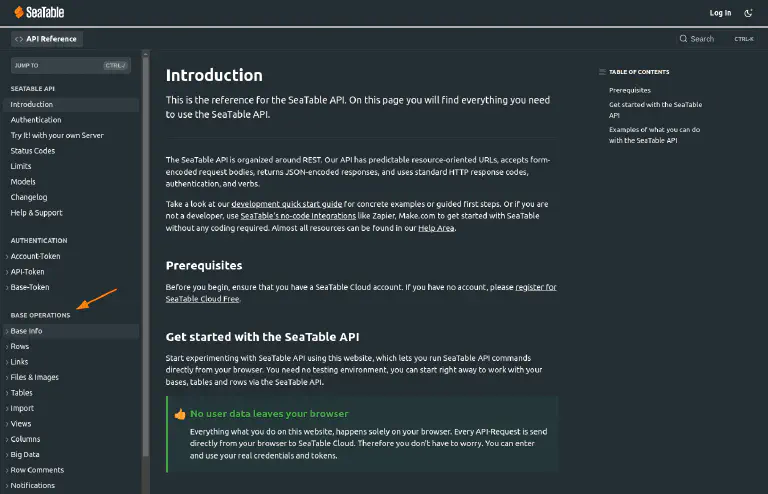Open the development quick start guide link

pos(287,203)
